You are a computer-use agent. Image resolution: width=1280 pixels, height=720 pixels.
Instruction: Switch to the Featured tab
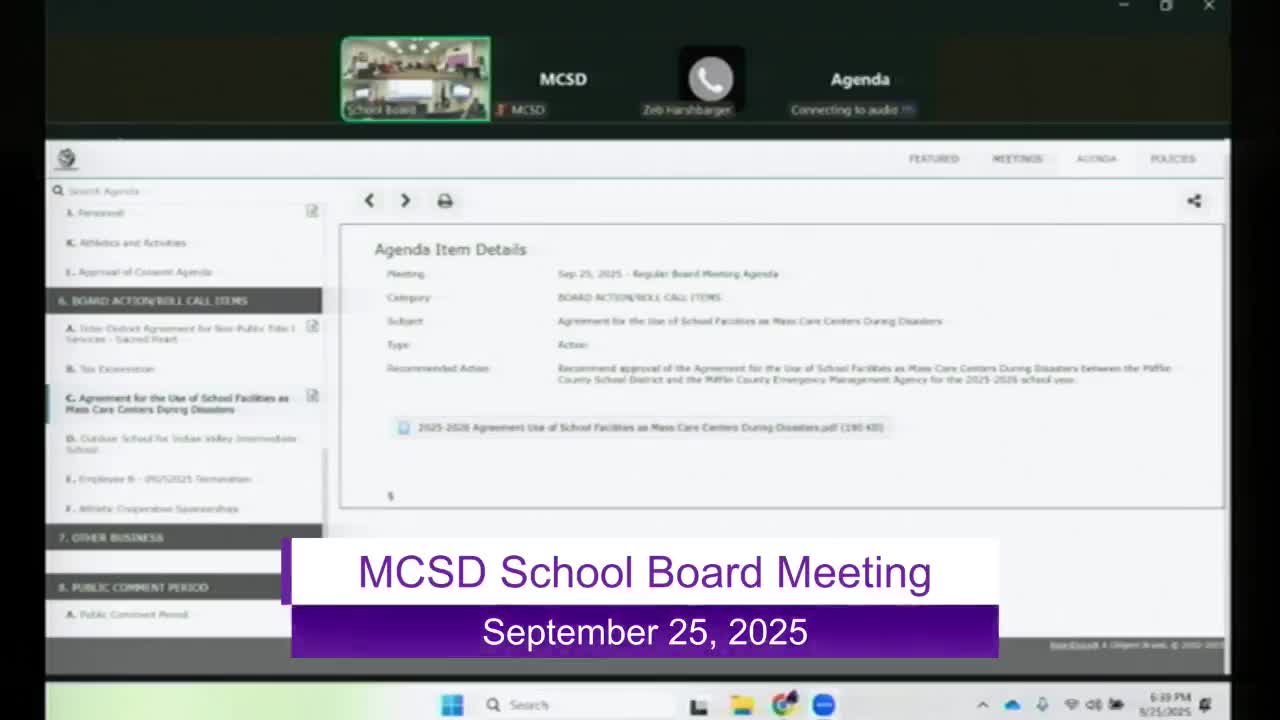(x=934, y=159)
